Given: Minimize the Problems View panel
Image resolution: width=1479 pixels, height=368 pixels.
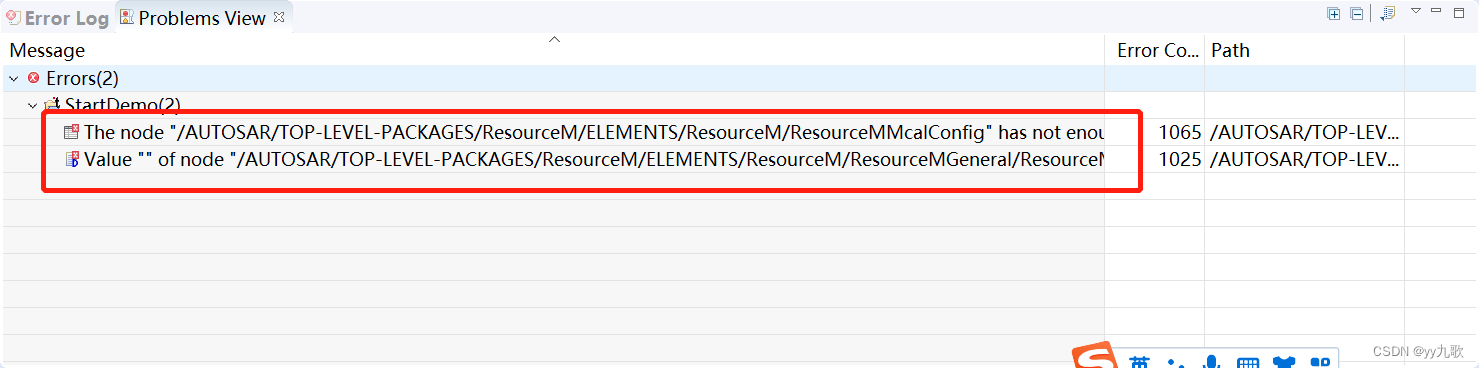Looking at the screenshot, I should (1436, 11).
